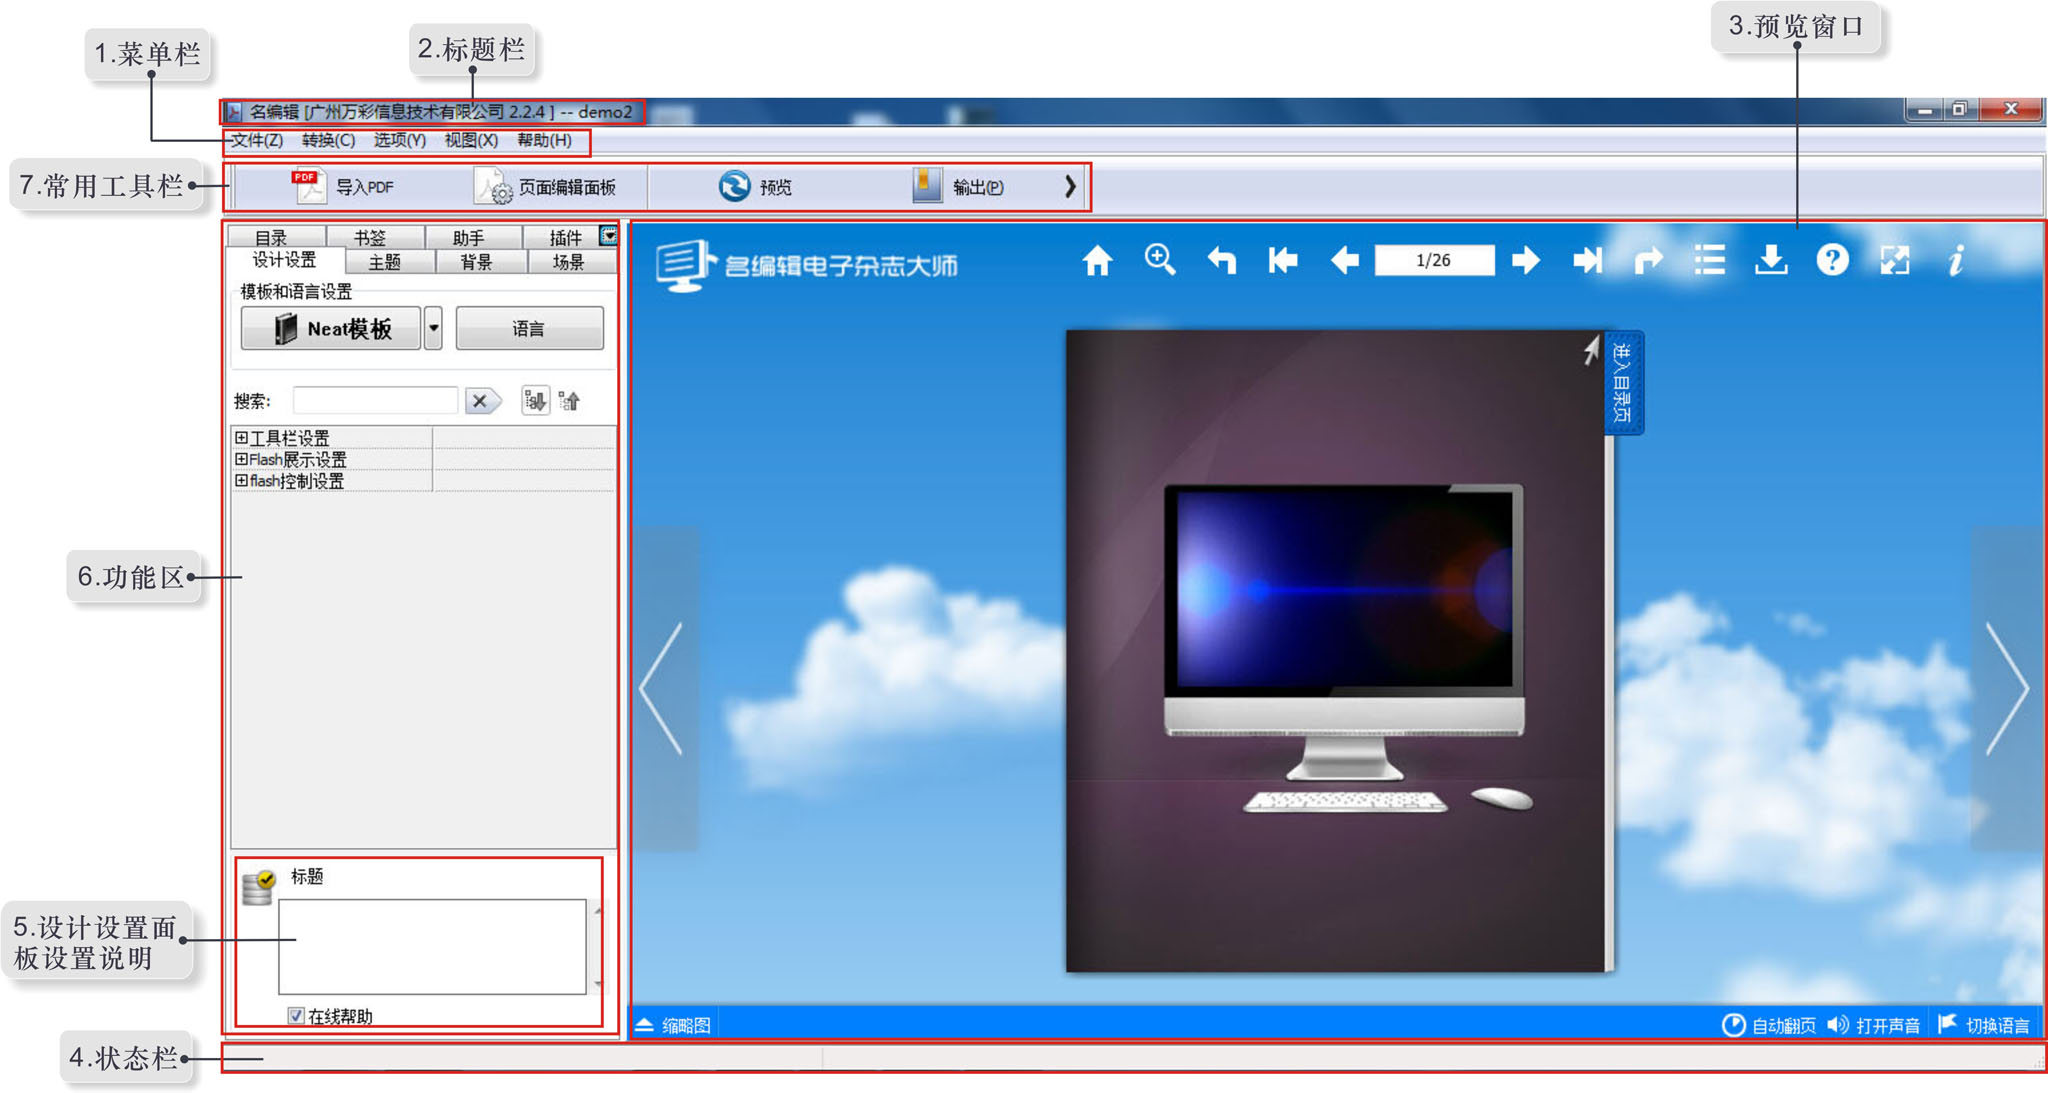This screenshot has height=1093, width=2048.
Task: Jump to first page with the first-page arrow
Action: tap(1283, 261)
